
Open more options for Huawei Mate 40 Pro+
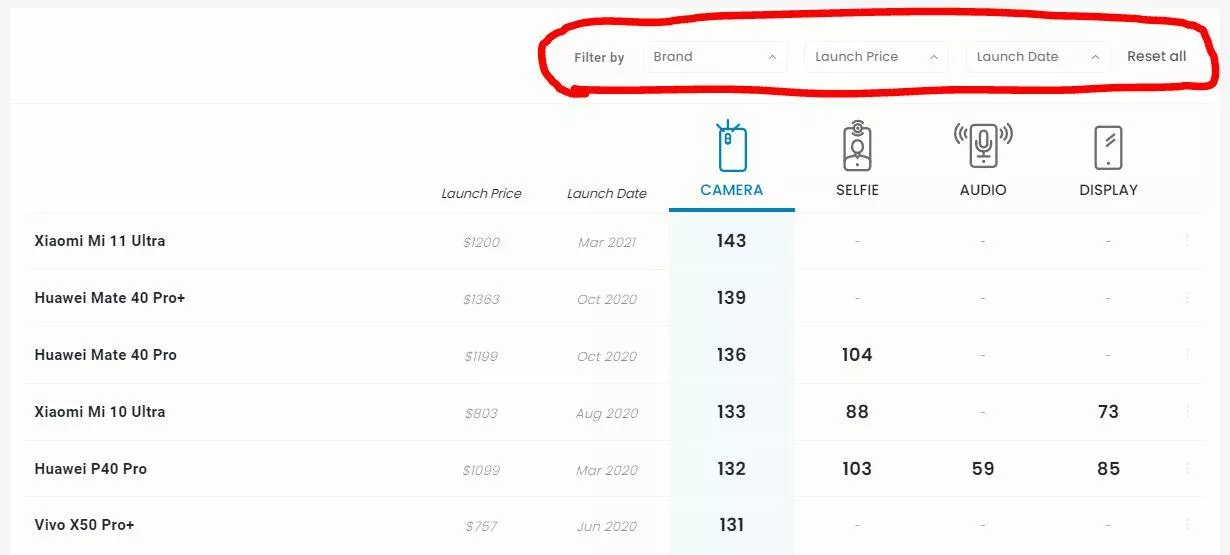click(x=1187, y=298)
